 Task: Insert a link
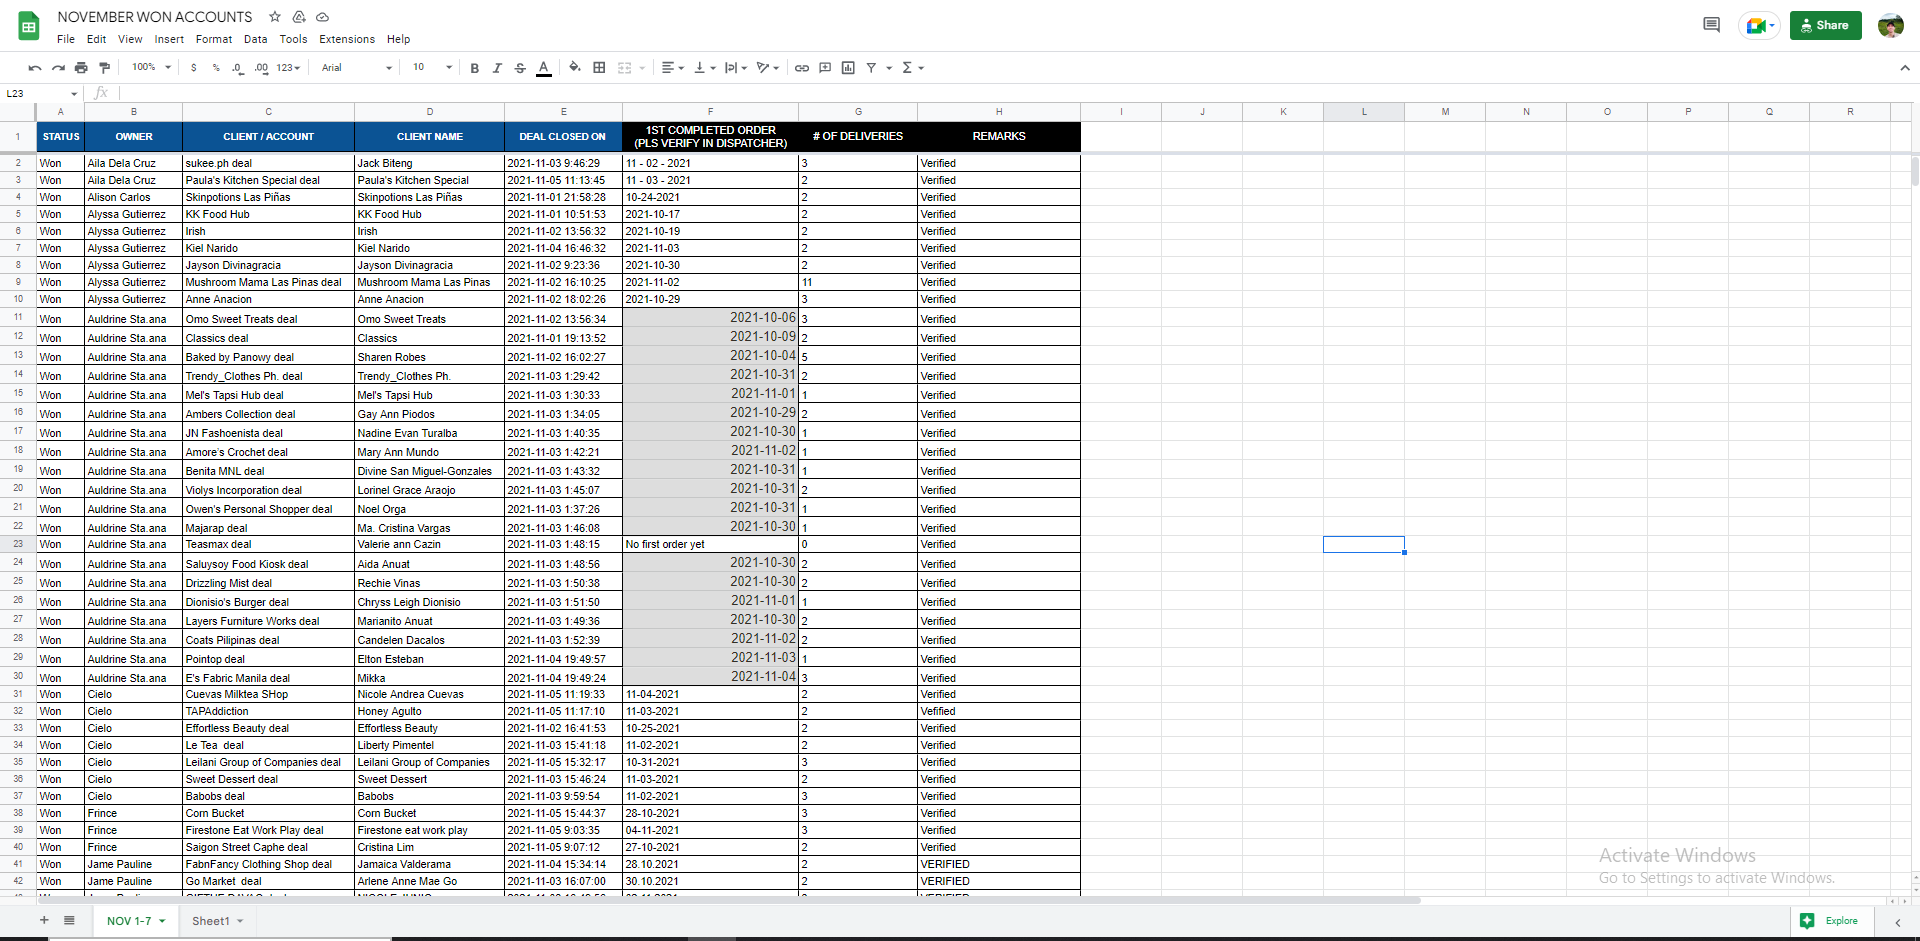[802, 68]
